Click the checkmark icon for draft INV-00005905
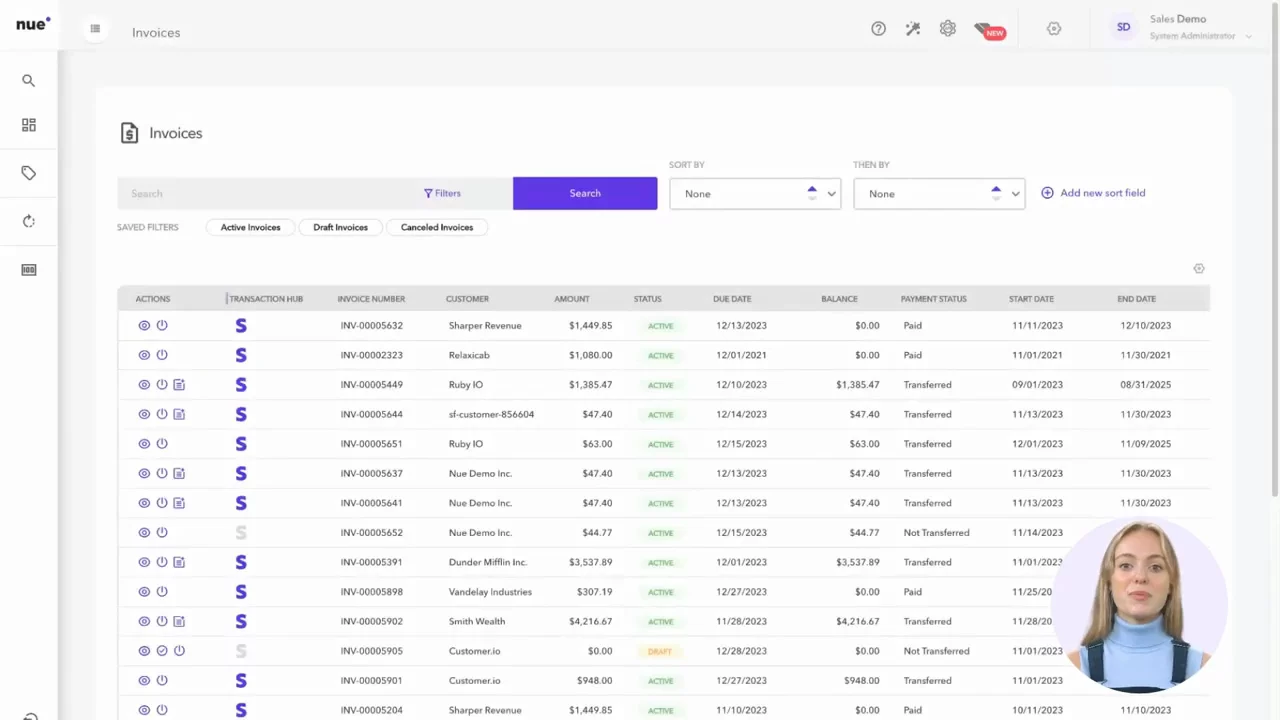 [162, 651]
